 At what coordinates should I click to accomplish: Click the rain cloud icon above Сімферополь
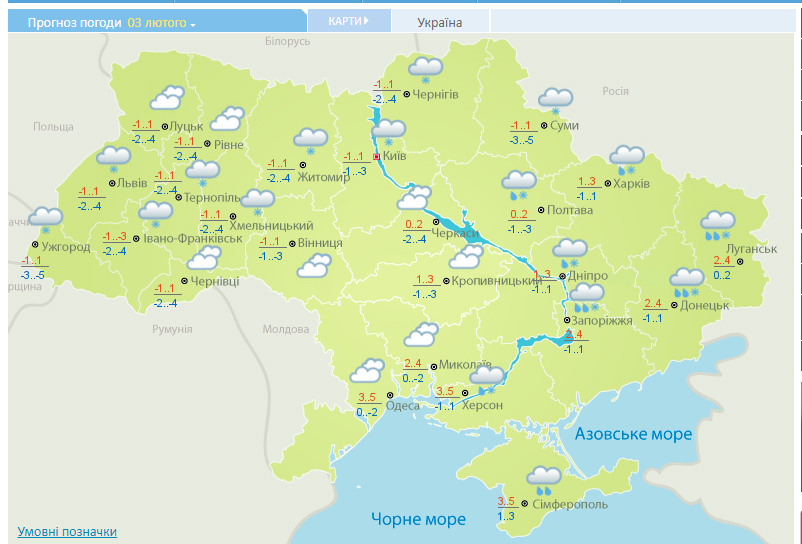click(x=544, y=481)
